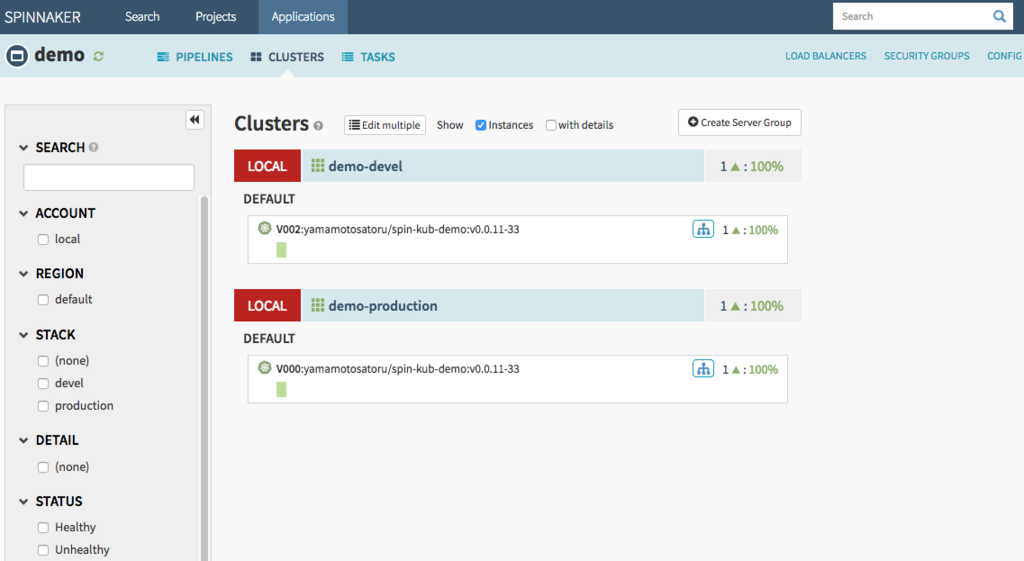Focus the global Search box in header
This screenshot has height=561, width=1024.
[912, 16]
